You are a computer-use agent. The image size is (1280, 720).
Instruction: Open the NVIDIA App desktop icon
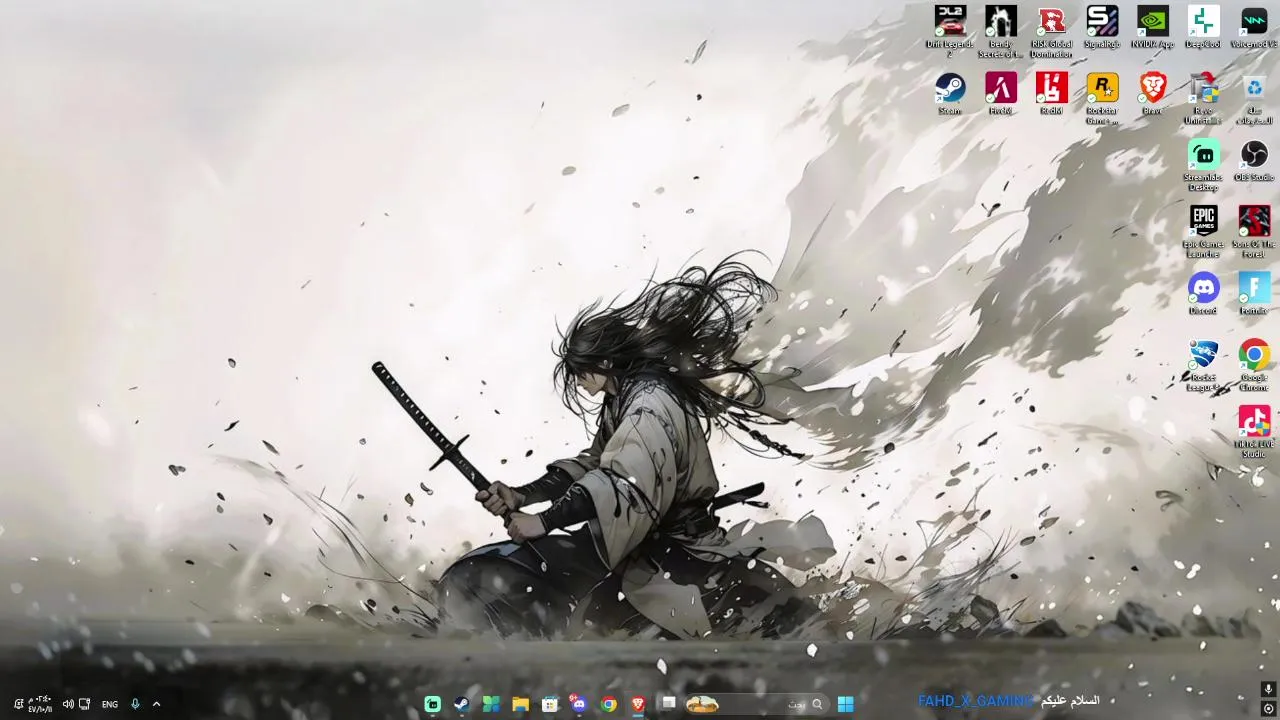coord(1153,27)
